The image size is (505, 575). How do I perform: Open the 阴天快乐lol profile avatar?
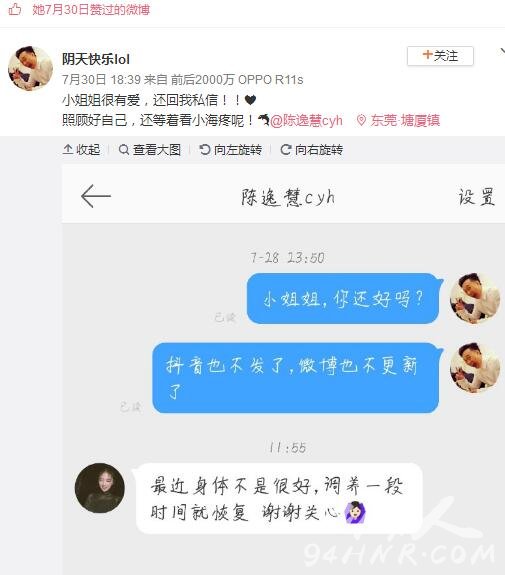point(30,68)
